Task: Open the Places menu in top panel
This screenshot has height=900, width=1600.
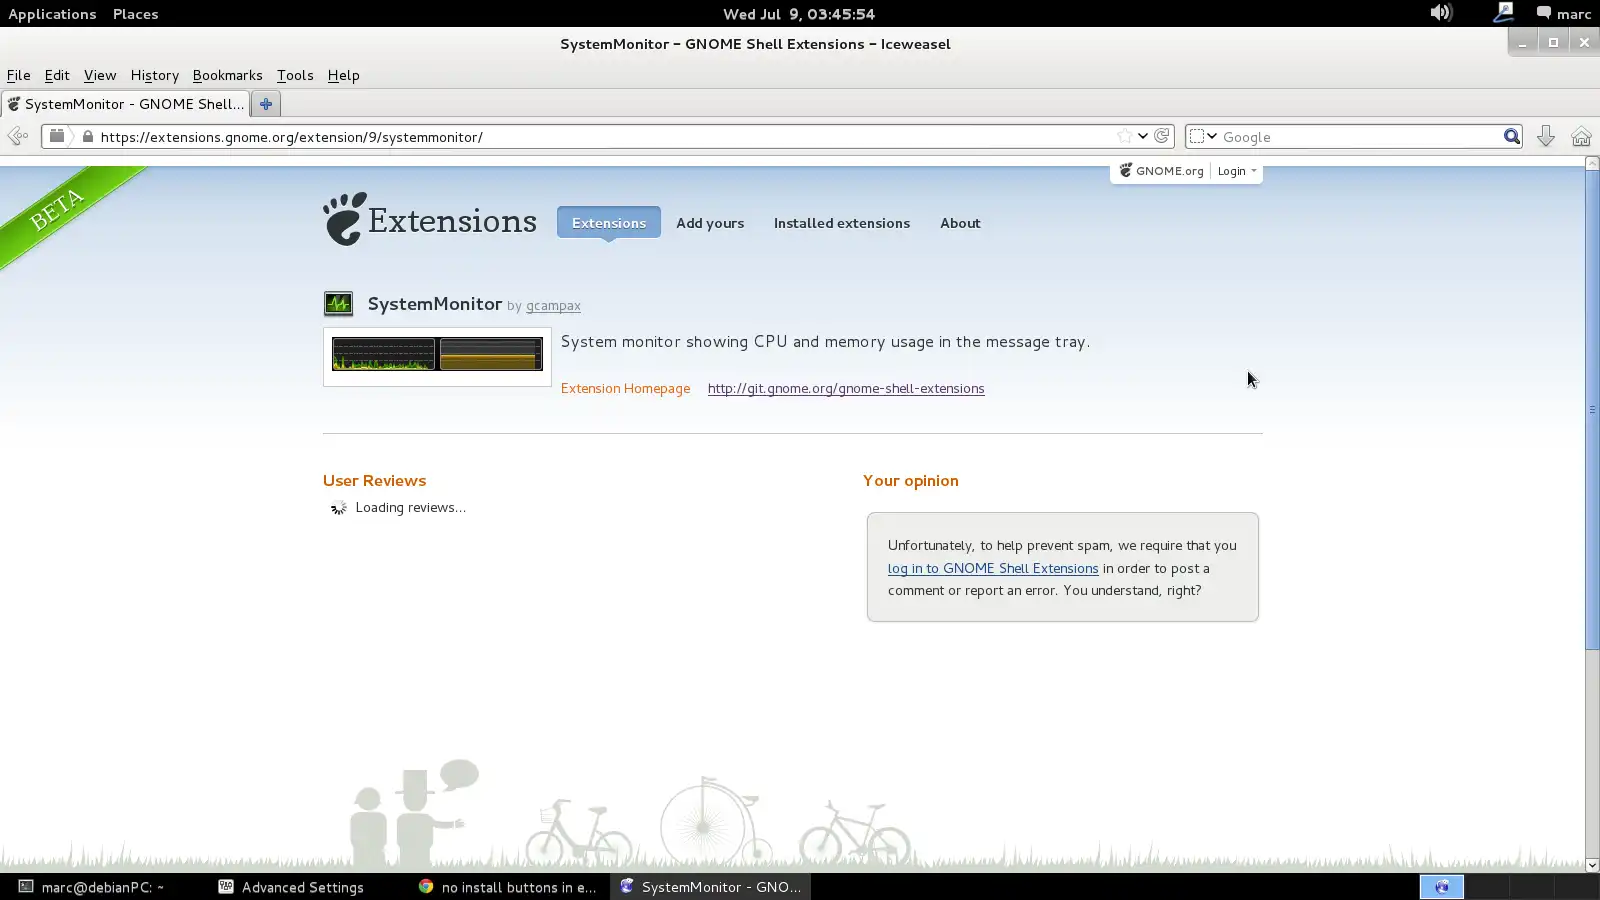Action: (135, 14)
